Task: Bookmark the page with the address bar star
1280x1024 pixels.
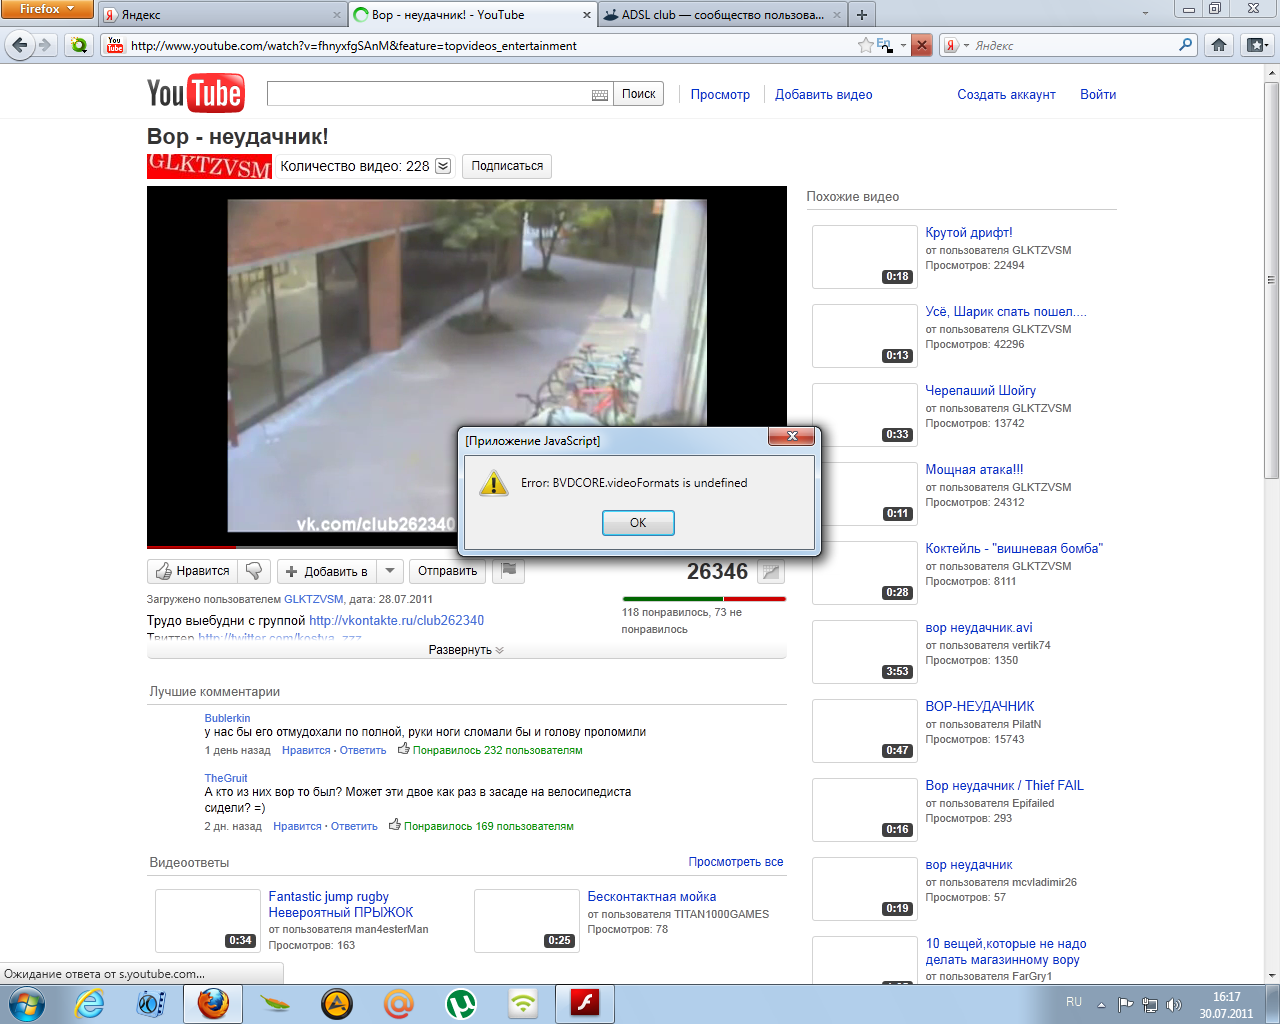Action: point(865,45)
